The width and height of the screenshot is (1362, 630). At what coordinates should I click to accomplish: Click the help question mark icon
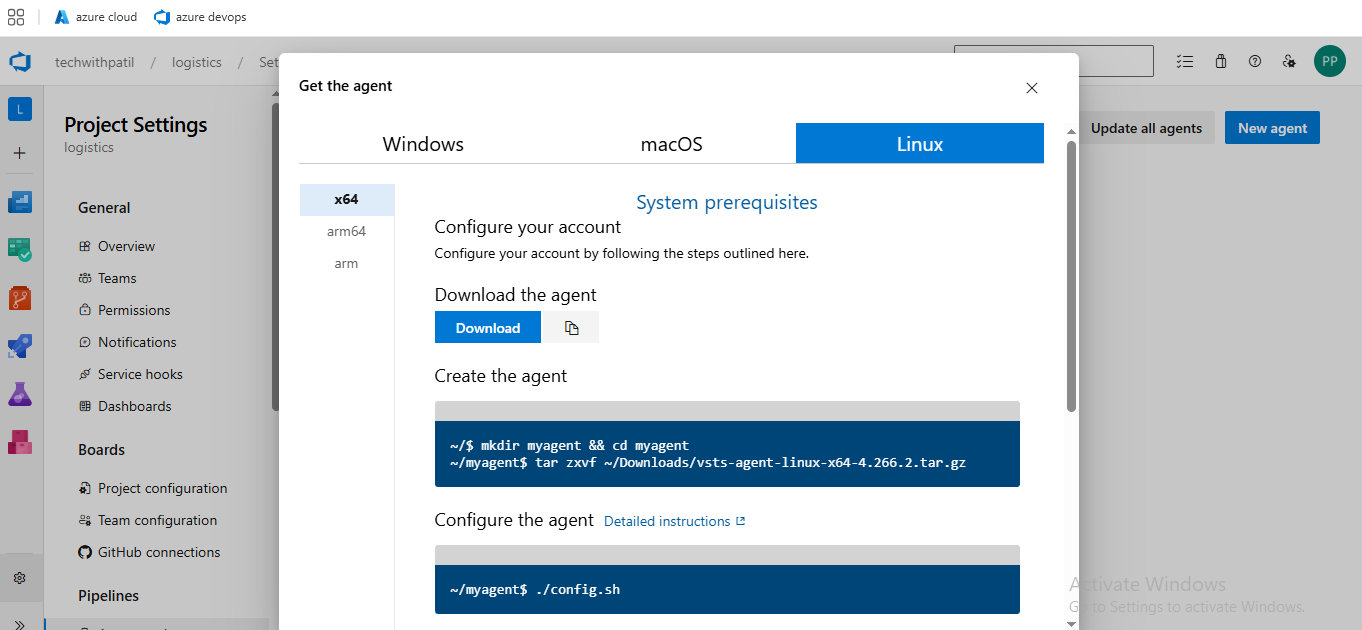click(x=1255, y=61)
